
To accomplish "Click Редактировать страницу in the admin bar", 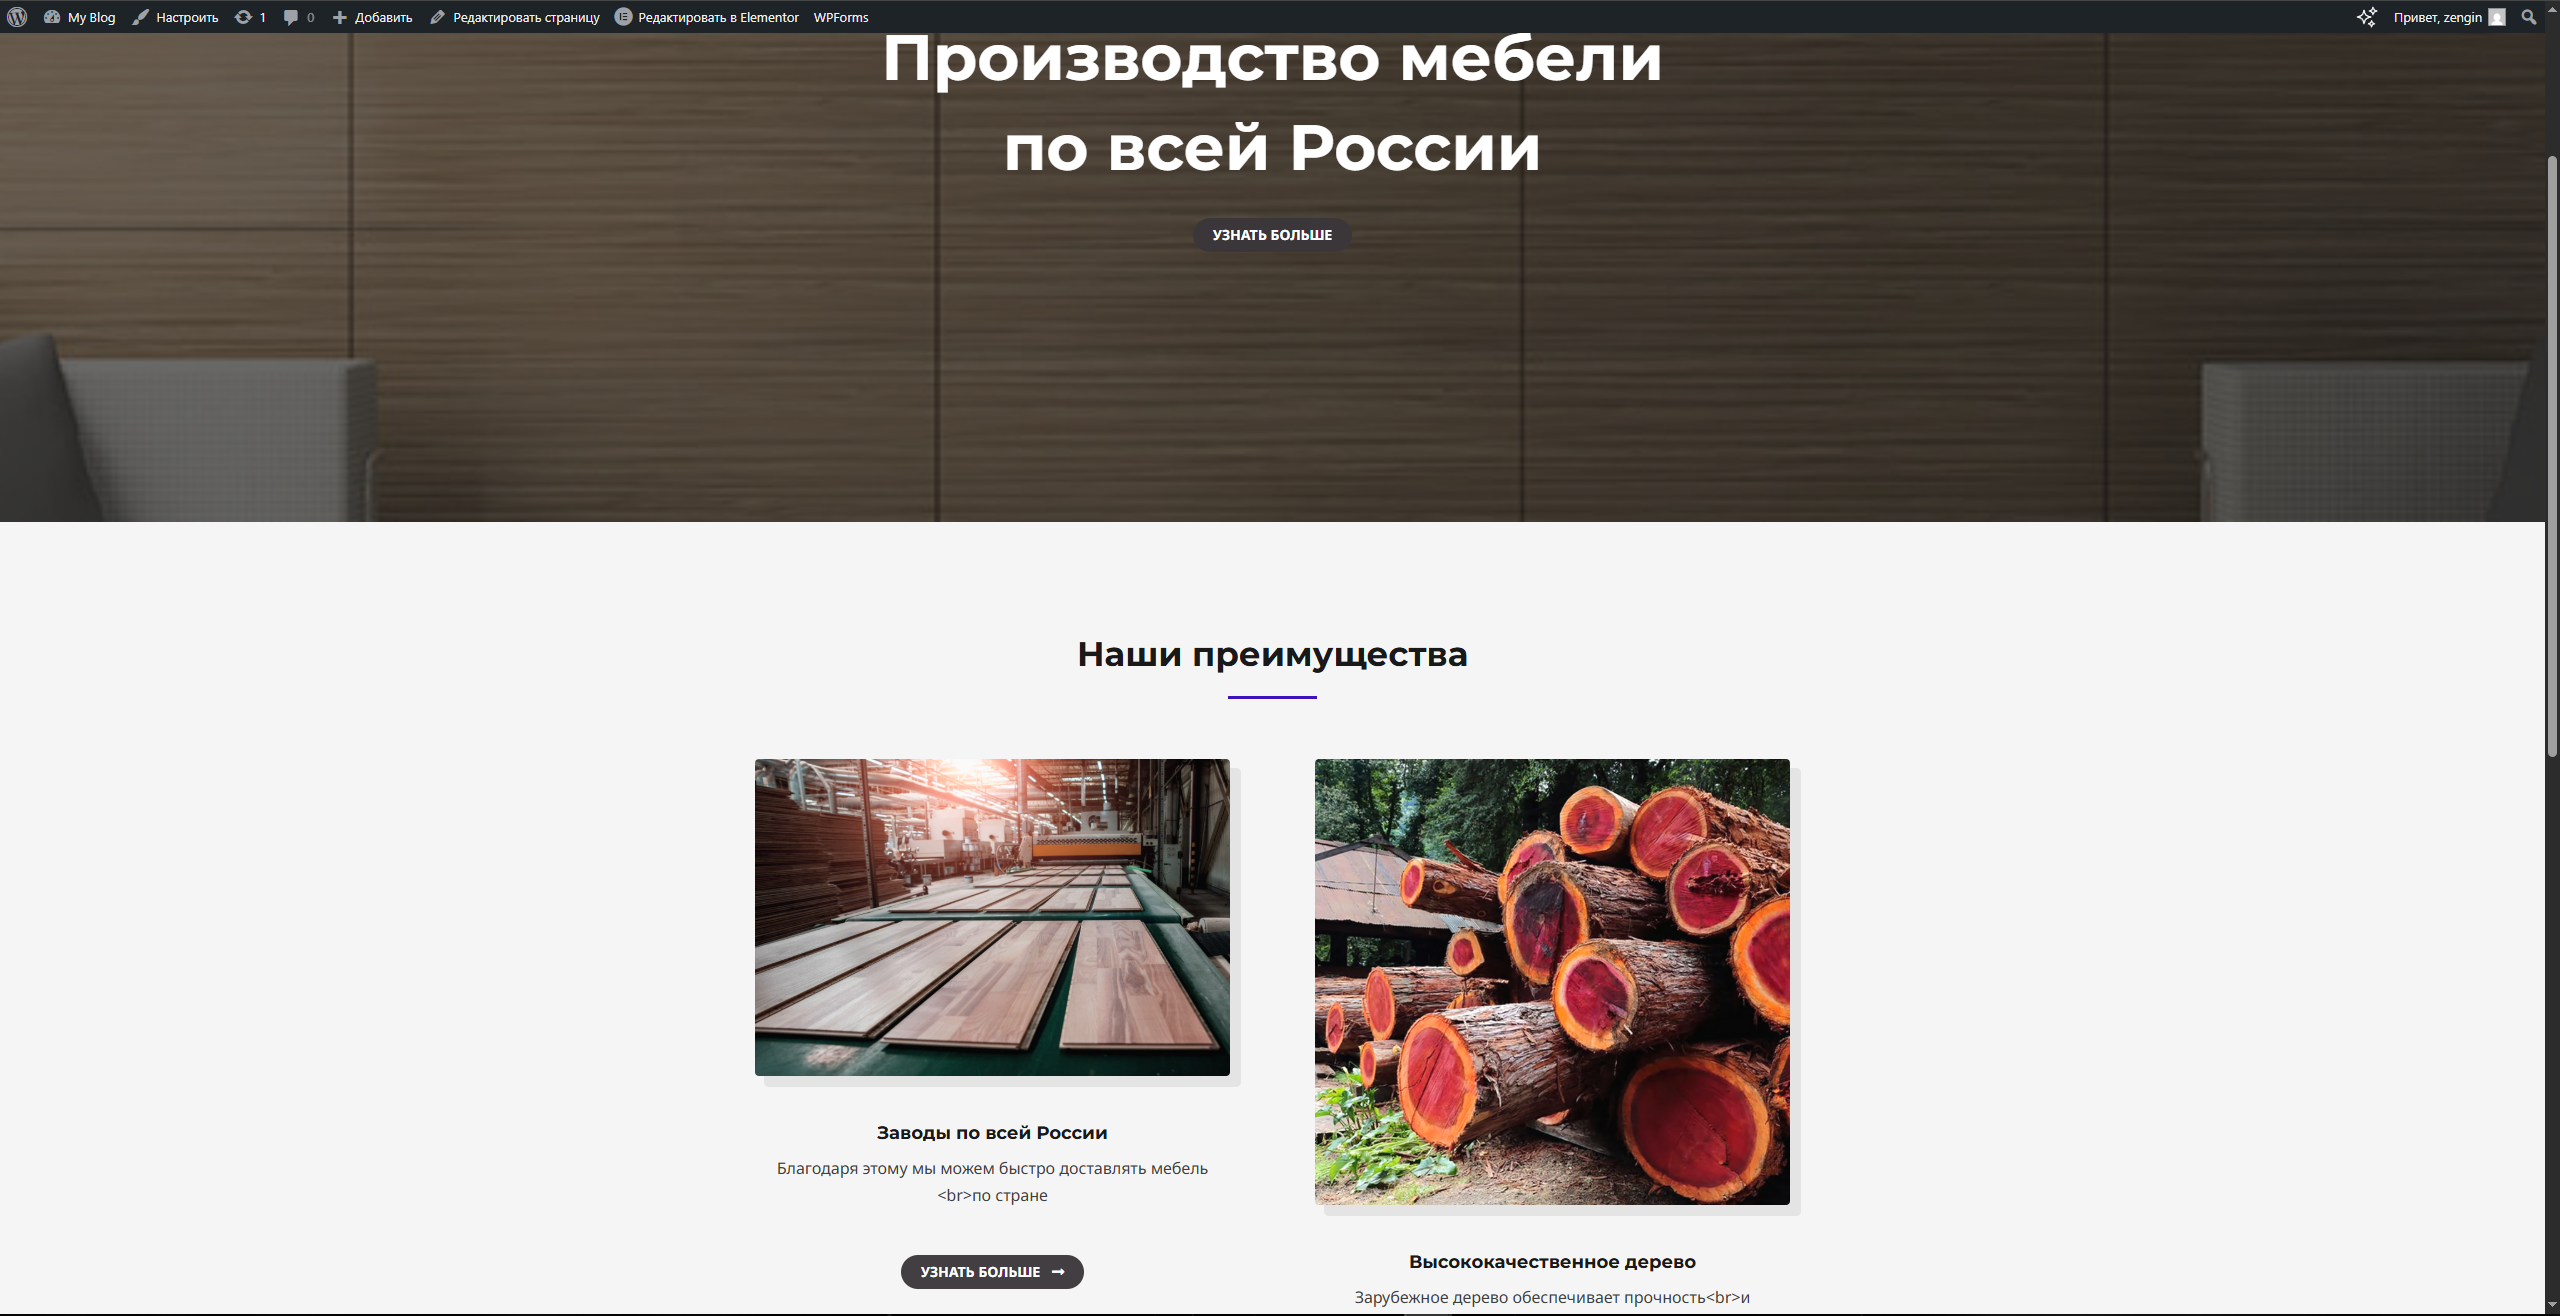I will tap(515, 17).
